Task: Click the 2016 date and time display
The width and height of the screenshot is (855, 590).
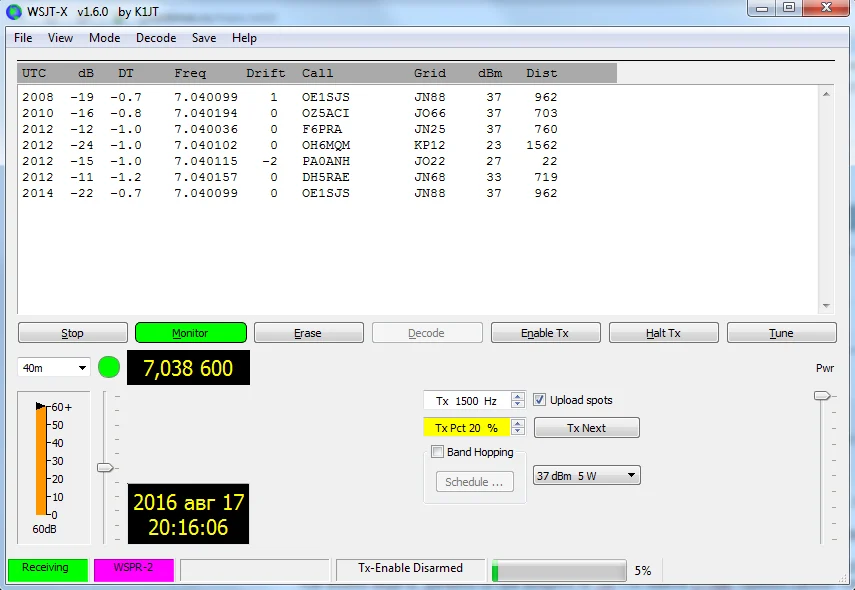Action: pos(188,514)
